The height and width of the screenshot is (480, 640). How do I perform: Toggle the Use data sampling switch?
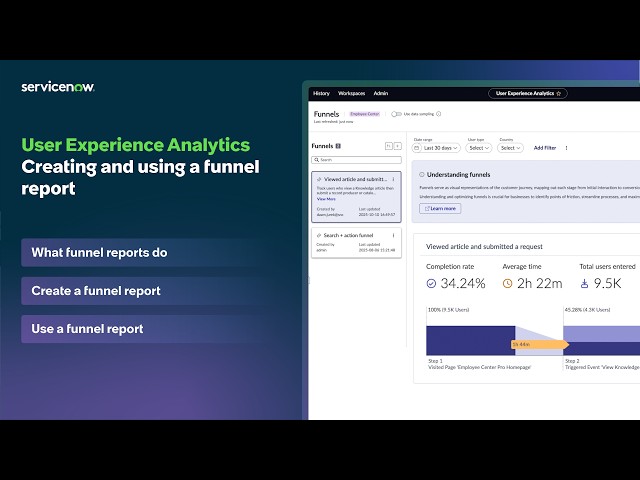coord(396,114)
